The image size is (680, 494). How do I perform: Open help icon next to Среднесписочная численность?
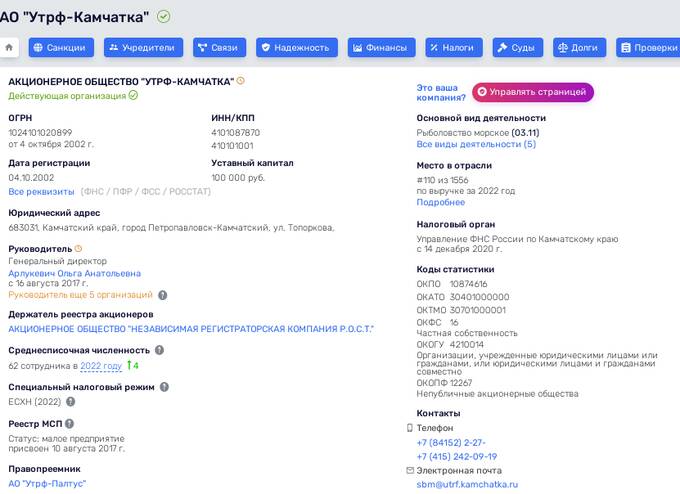(160, 350)
